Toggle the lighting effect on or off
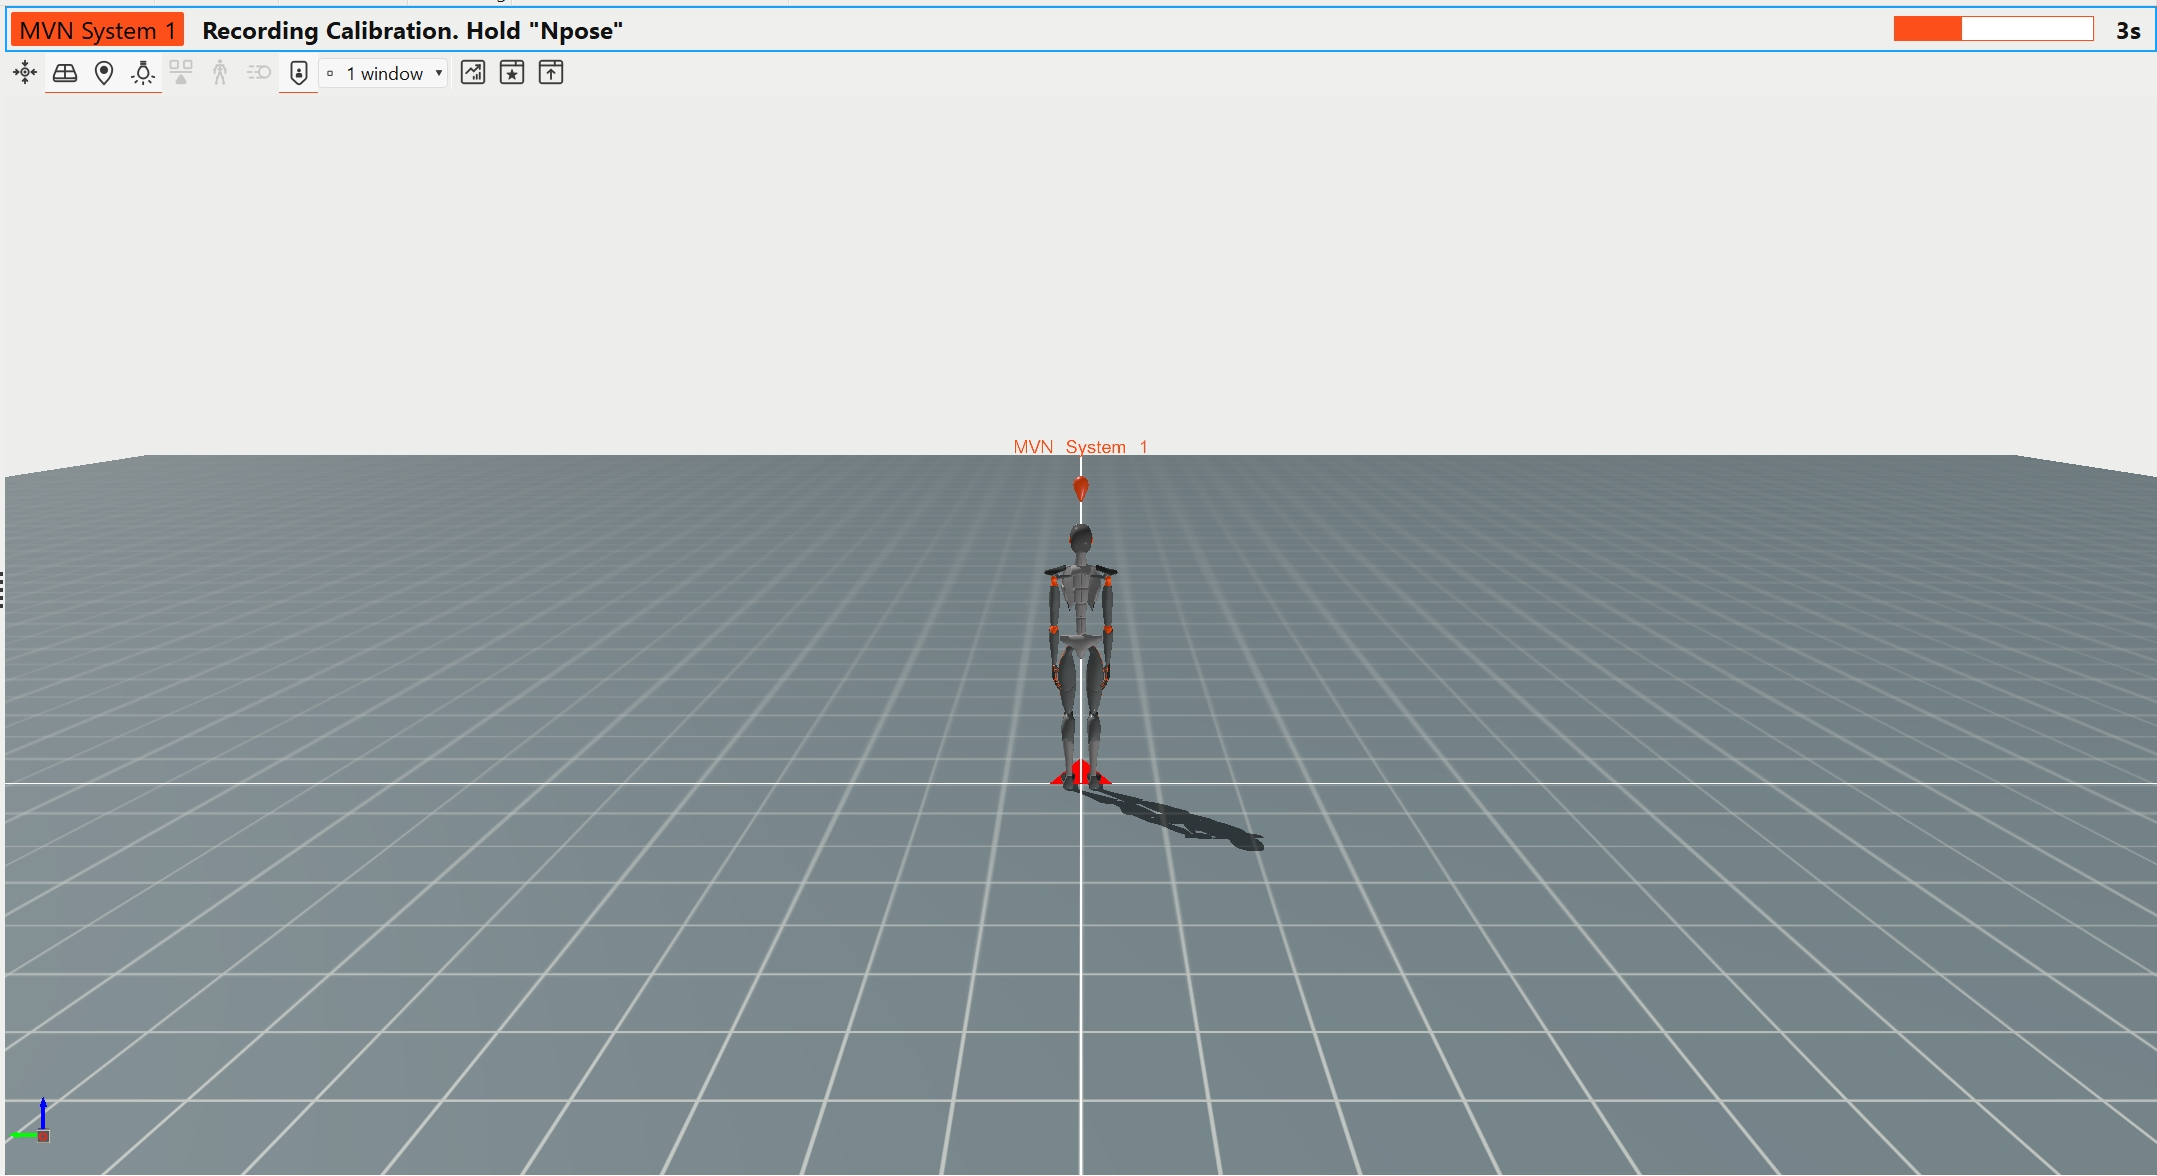This screenshot has height=1176, width=2157. pyautogui.click(x=142, y=72)
